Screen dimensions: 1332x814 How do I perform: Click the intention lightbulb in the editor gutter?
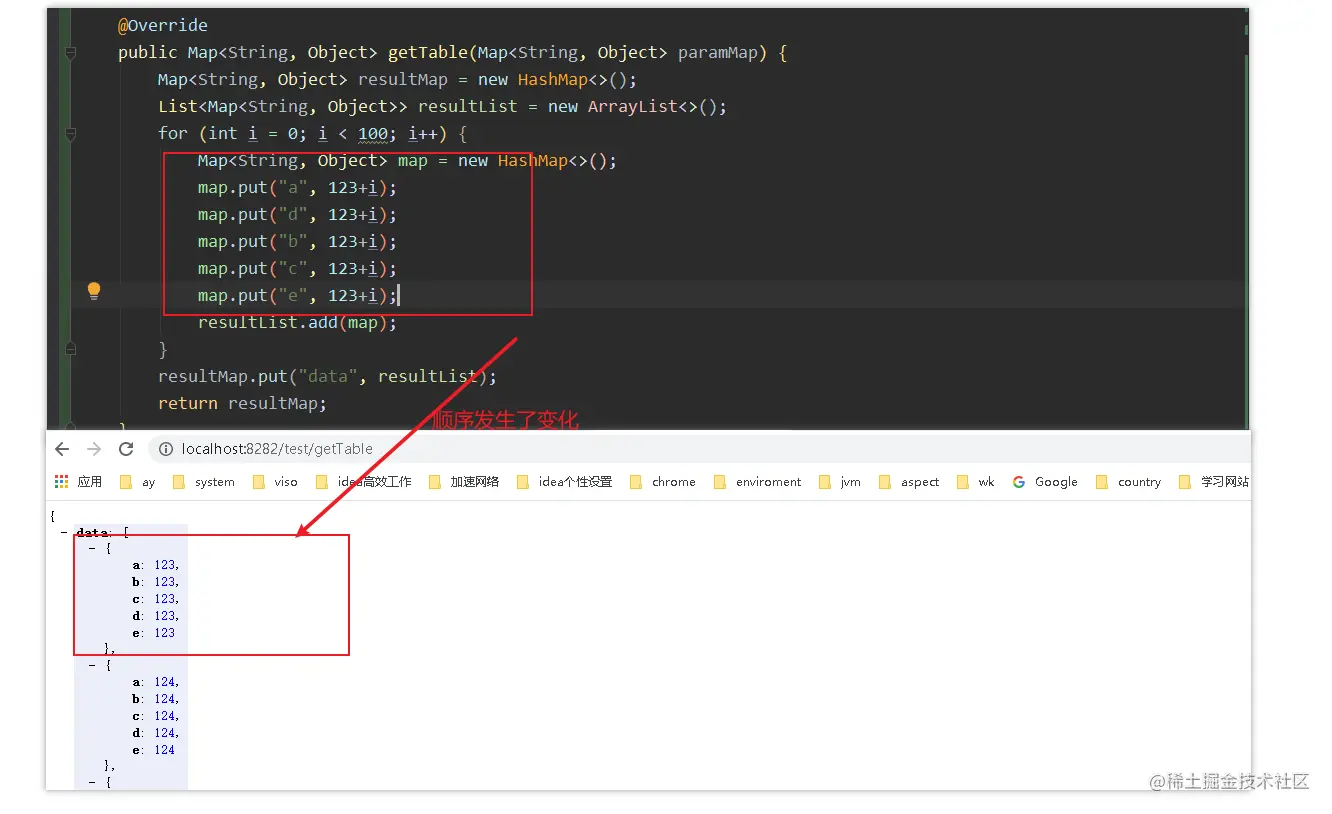click(94, 291)
